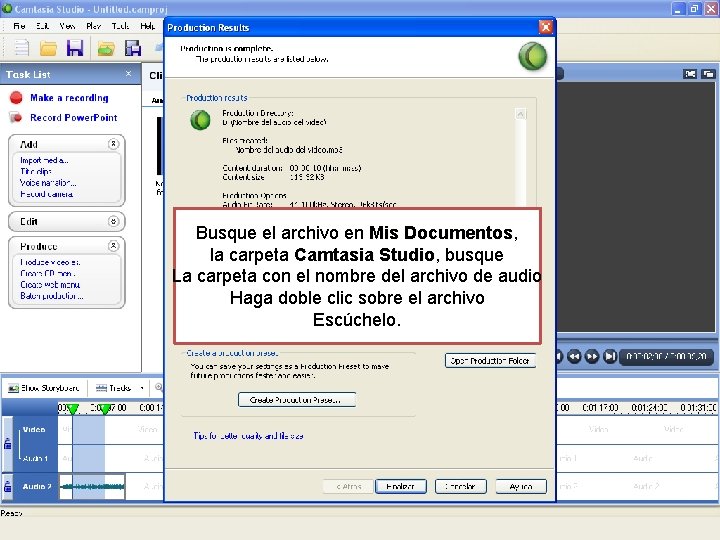Image resolution: width=720 pixels, height=540 pixels.
Task: Click Make a recording link
Action: pyautogui.click(x=69, y=98)
